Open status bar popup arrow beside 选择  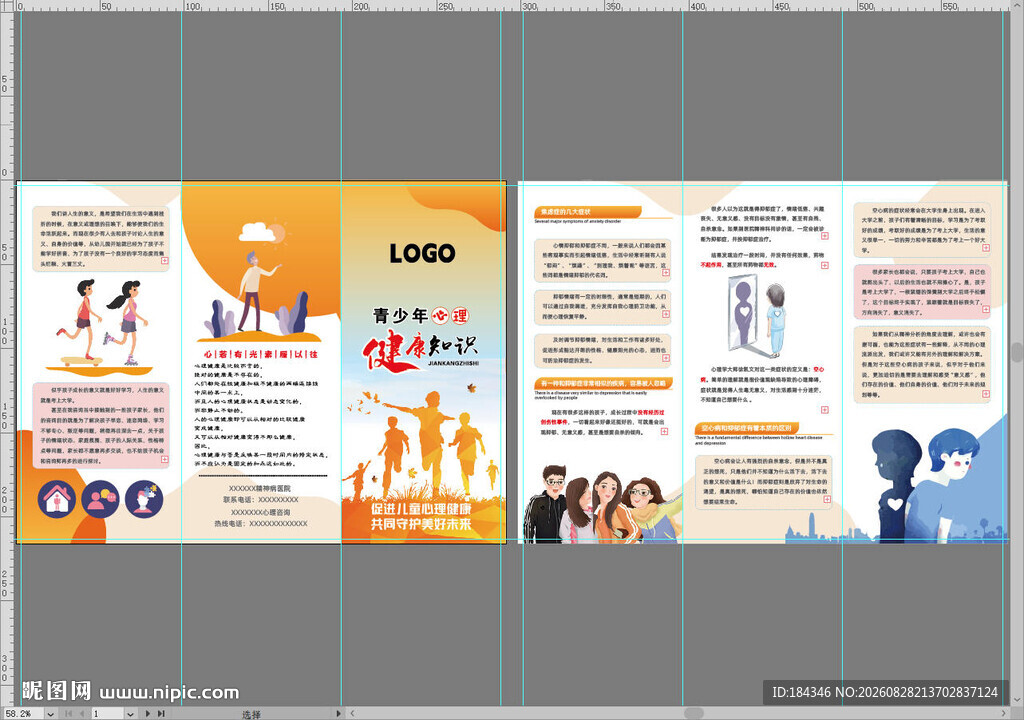[x=338, y=713]
